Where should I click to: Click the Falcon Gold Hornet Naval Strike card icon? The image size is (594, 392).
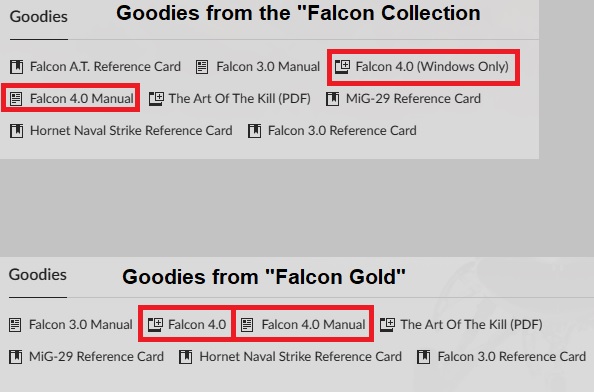(186, 357)
